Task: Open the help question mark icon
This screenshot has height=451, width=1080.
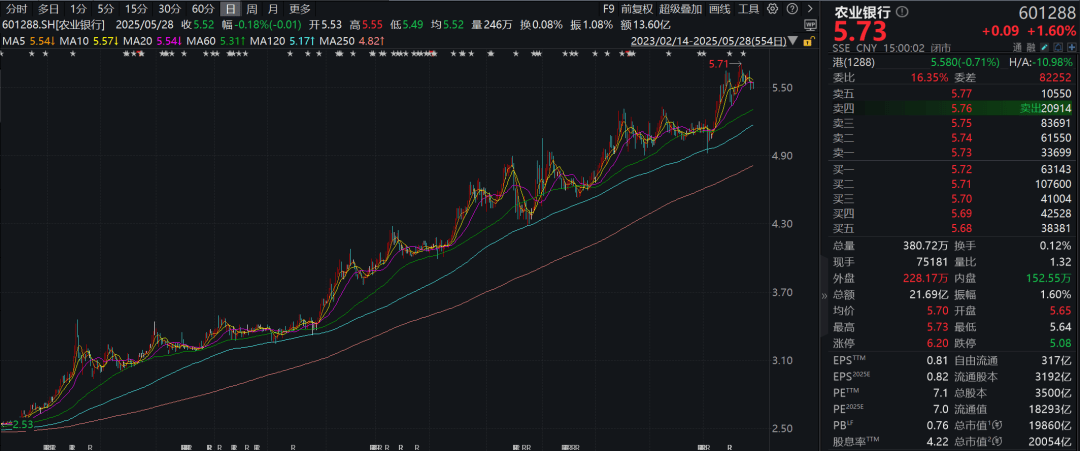Action: [x=792, y=9]
